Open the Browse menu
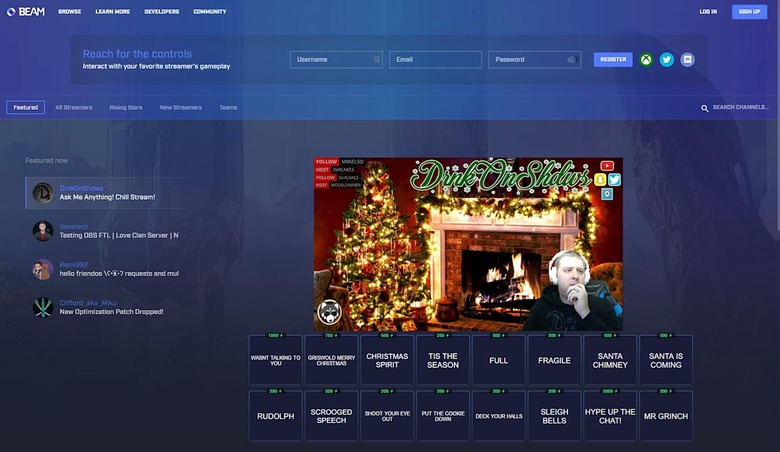 69,12
